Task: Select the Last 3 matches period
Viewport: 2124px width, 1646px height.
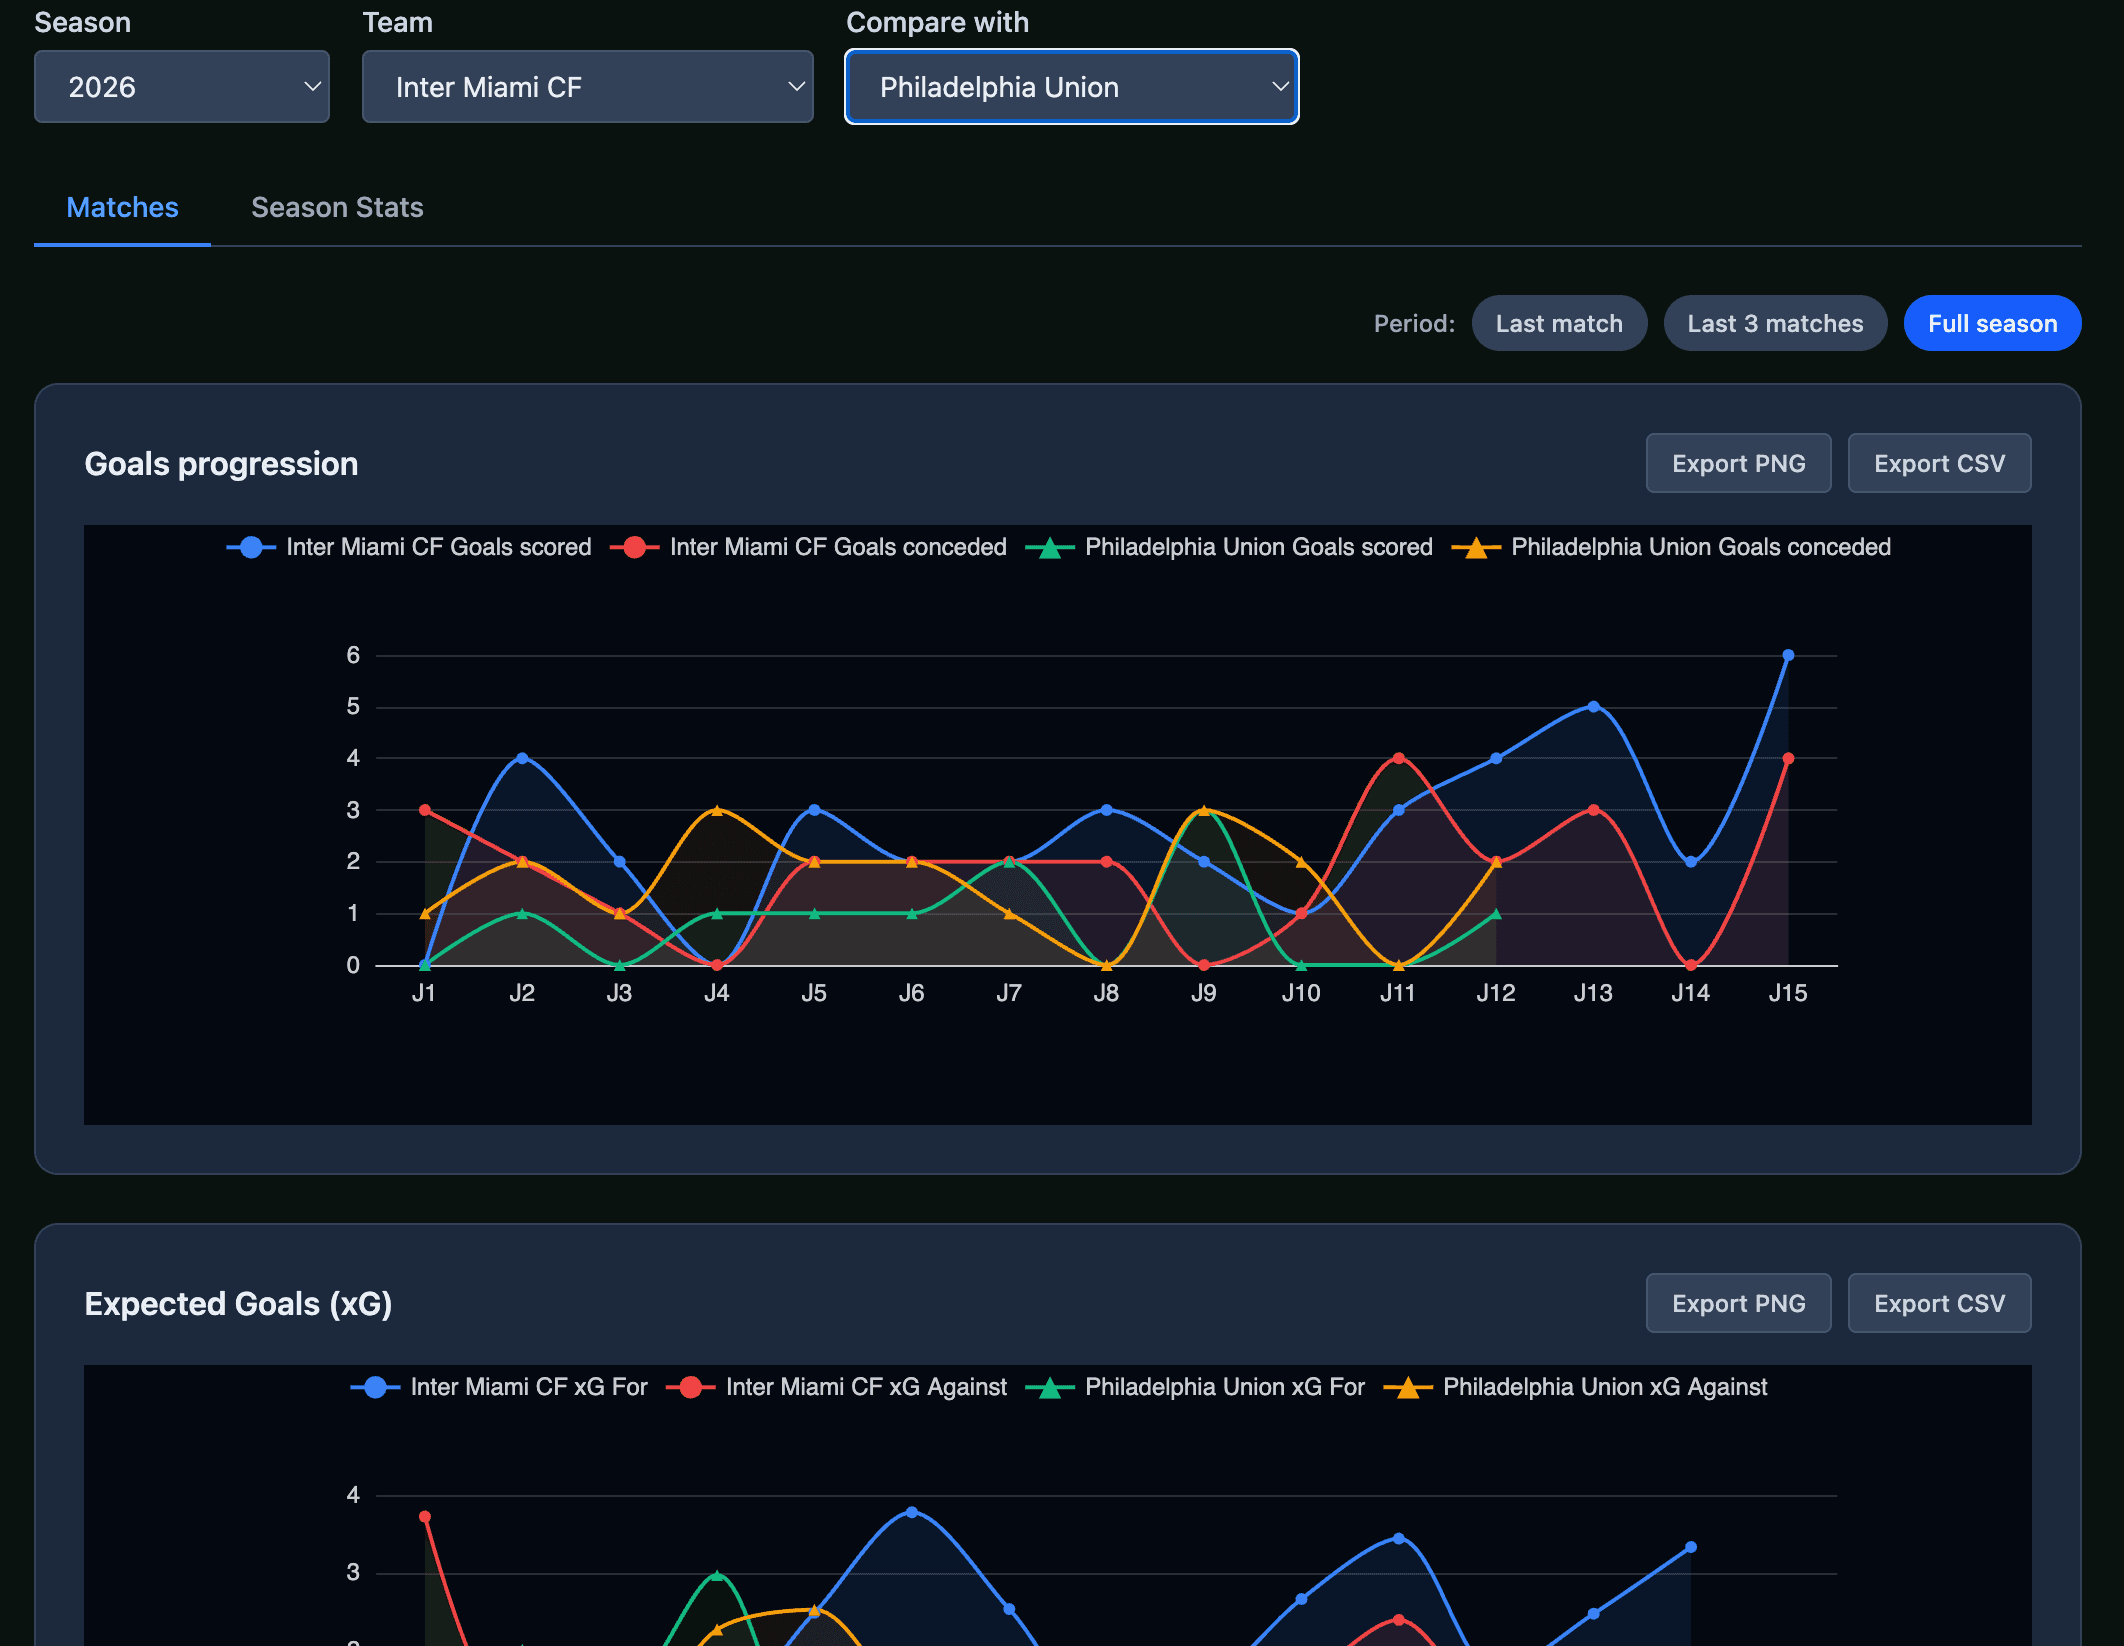Action: (1775, 323)
